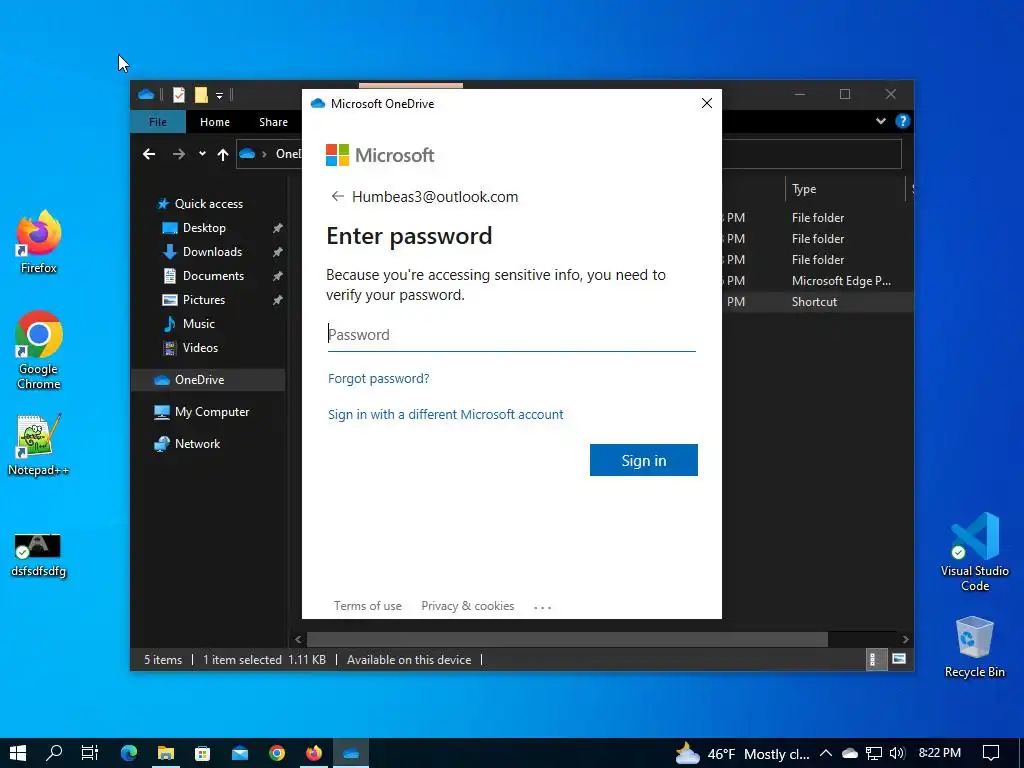Image resolution: width=1024 pixels, height=768 pixels.
Task: Click the horizontal scrollbar in File Explorer
Action: 567,639
